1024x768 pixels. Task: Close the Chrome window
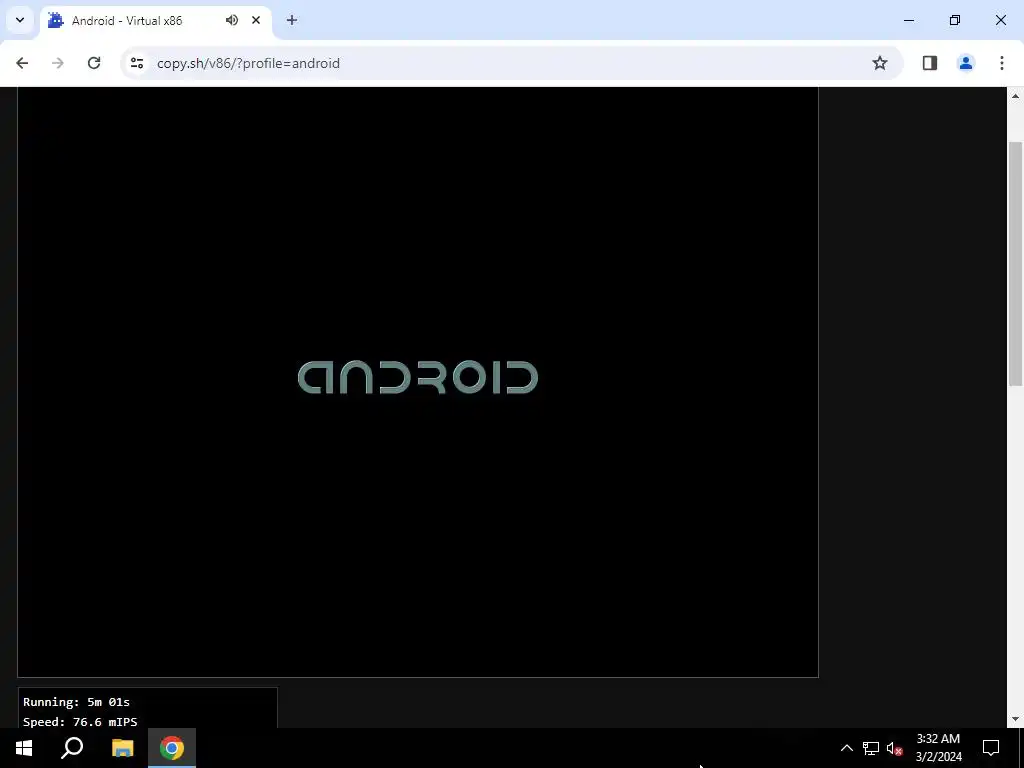(1000, 20)
